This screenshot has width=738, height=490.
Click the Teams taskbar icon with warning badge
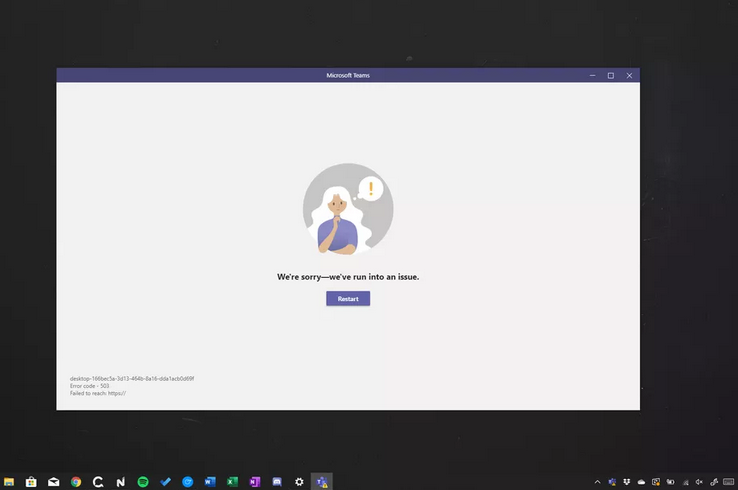pyautogui.click(x=322, y=482)
